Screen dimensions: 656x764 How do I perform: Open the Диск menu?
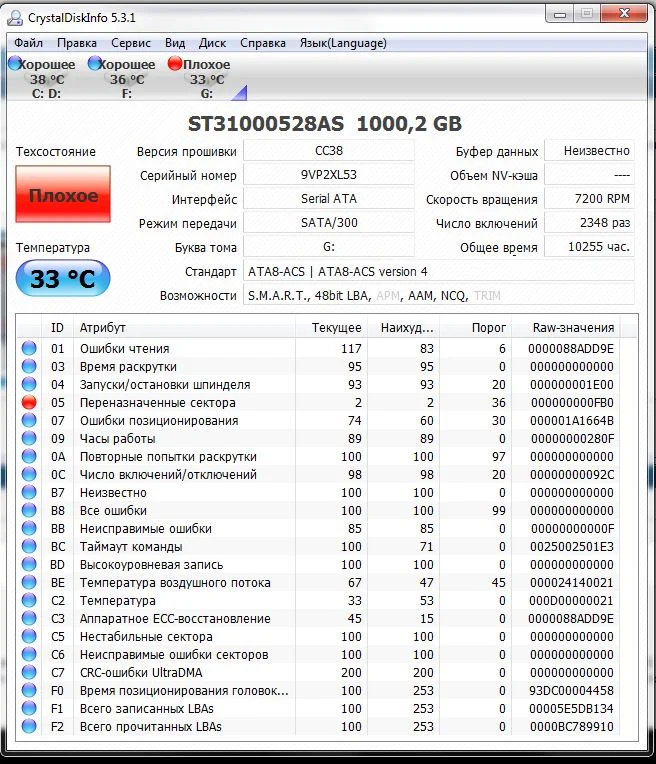point(212,43)
